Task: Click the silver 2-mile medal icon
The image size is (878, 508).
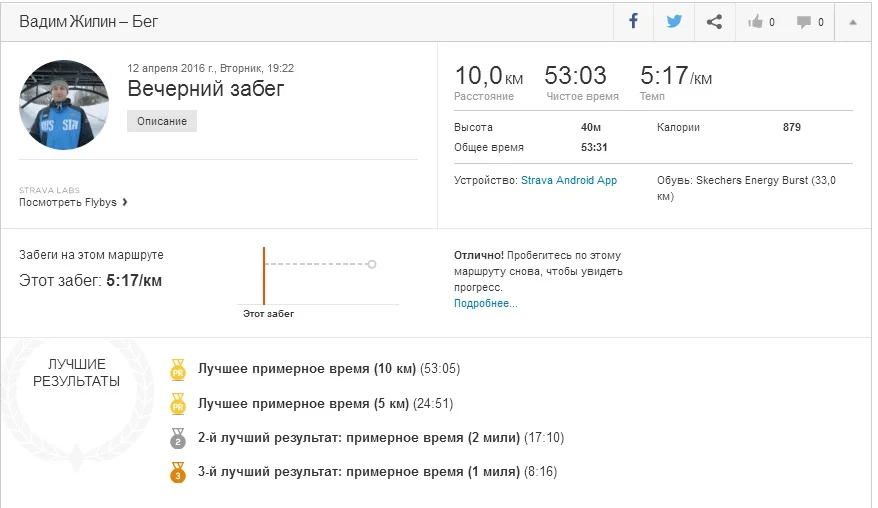Action: [x=178, y=438]
